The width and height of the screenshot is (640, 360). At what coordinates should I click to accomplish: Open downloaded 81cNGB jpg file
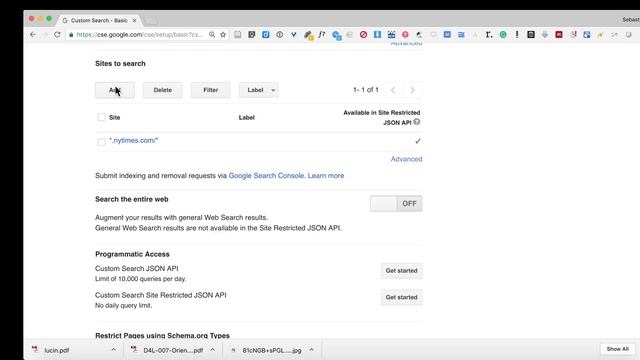pos(272,350)
